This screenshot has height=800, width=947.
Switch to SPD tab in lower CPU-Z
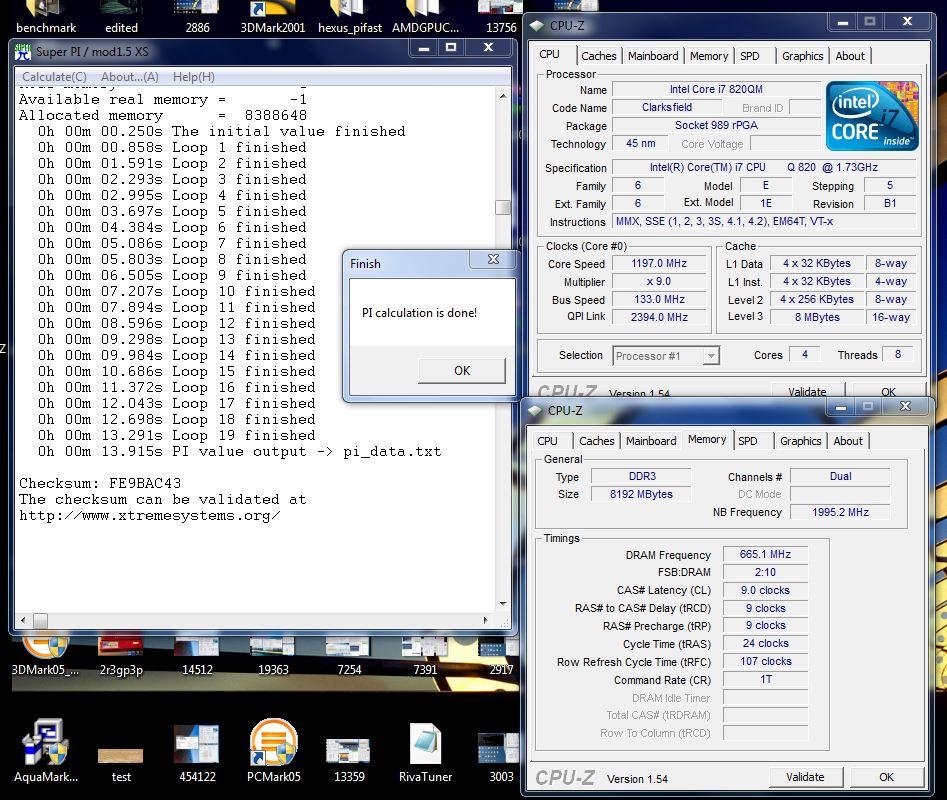[x=748, y=441]
